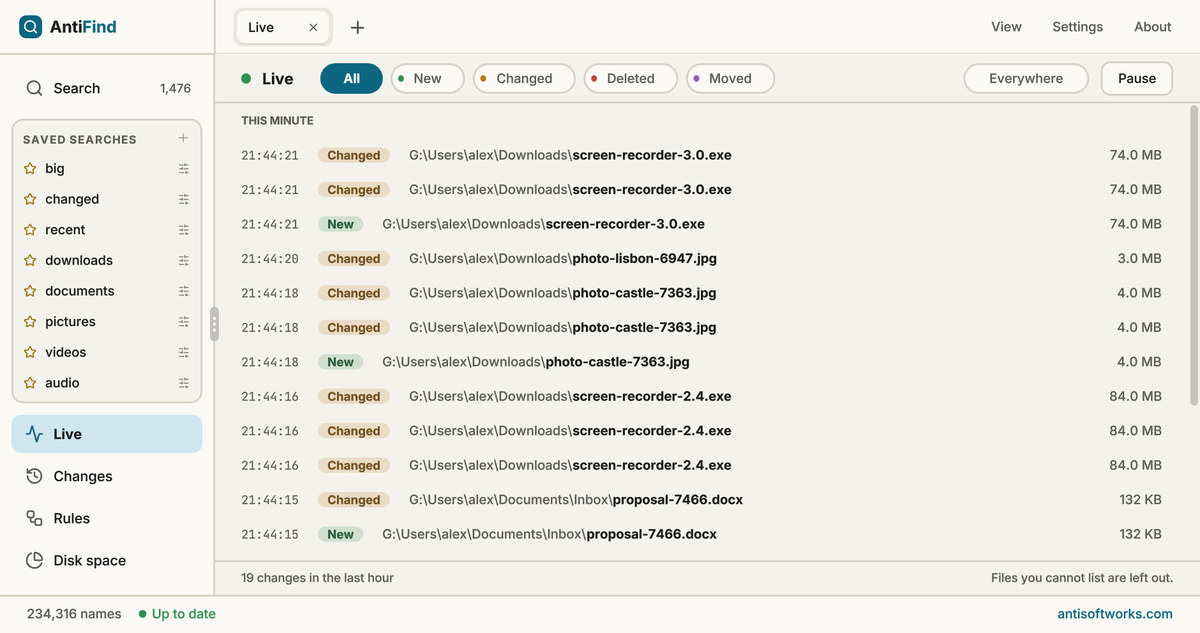Open the Changes history view
Image resolution: width=1200 pixels, height=633 pixels.
coord(107,476)
